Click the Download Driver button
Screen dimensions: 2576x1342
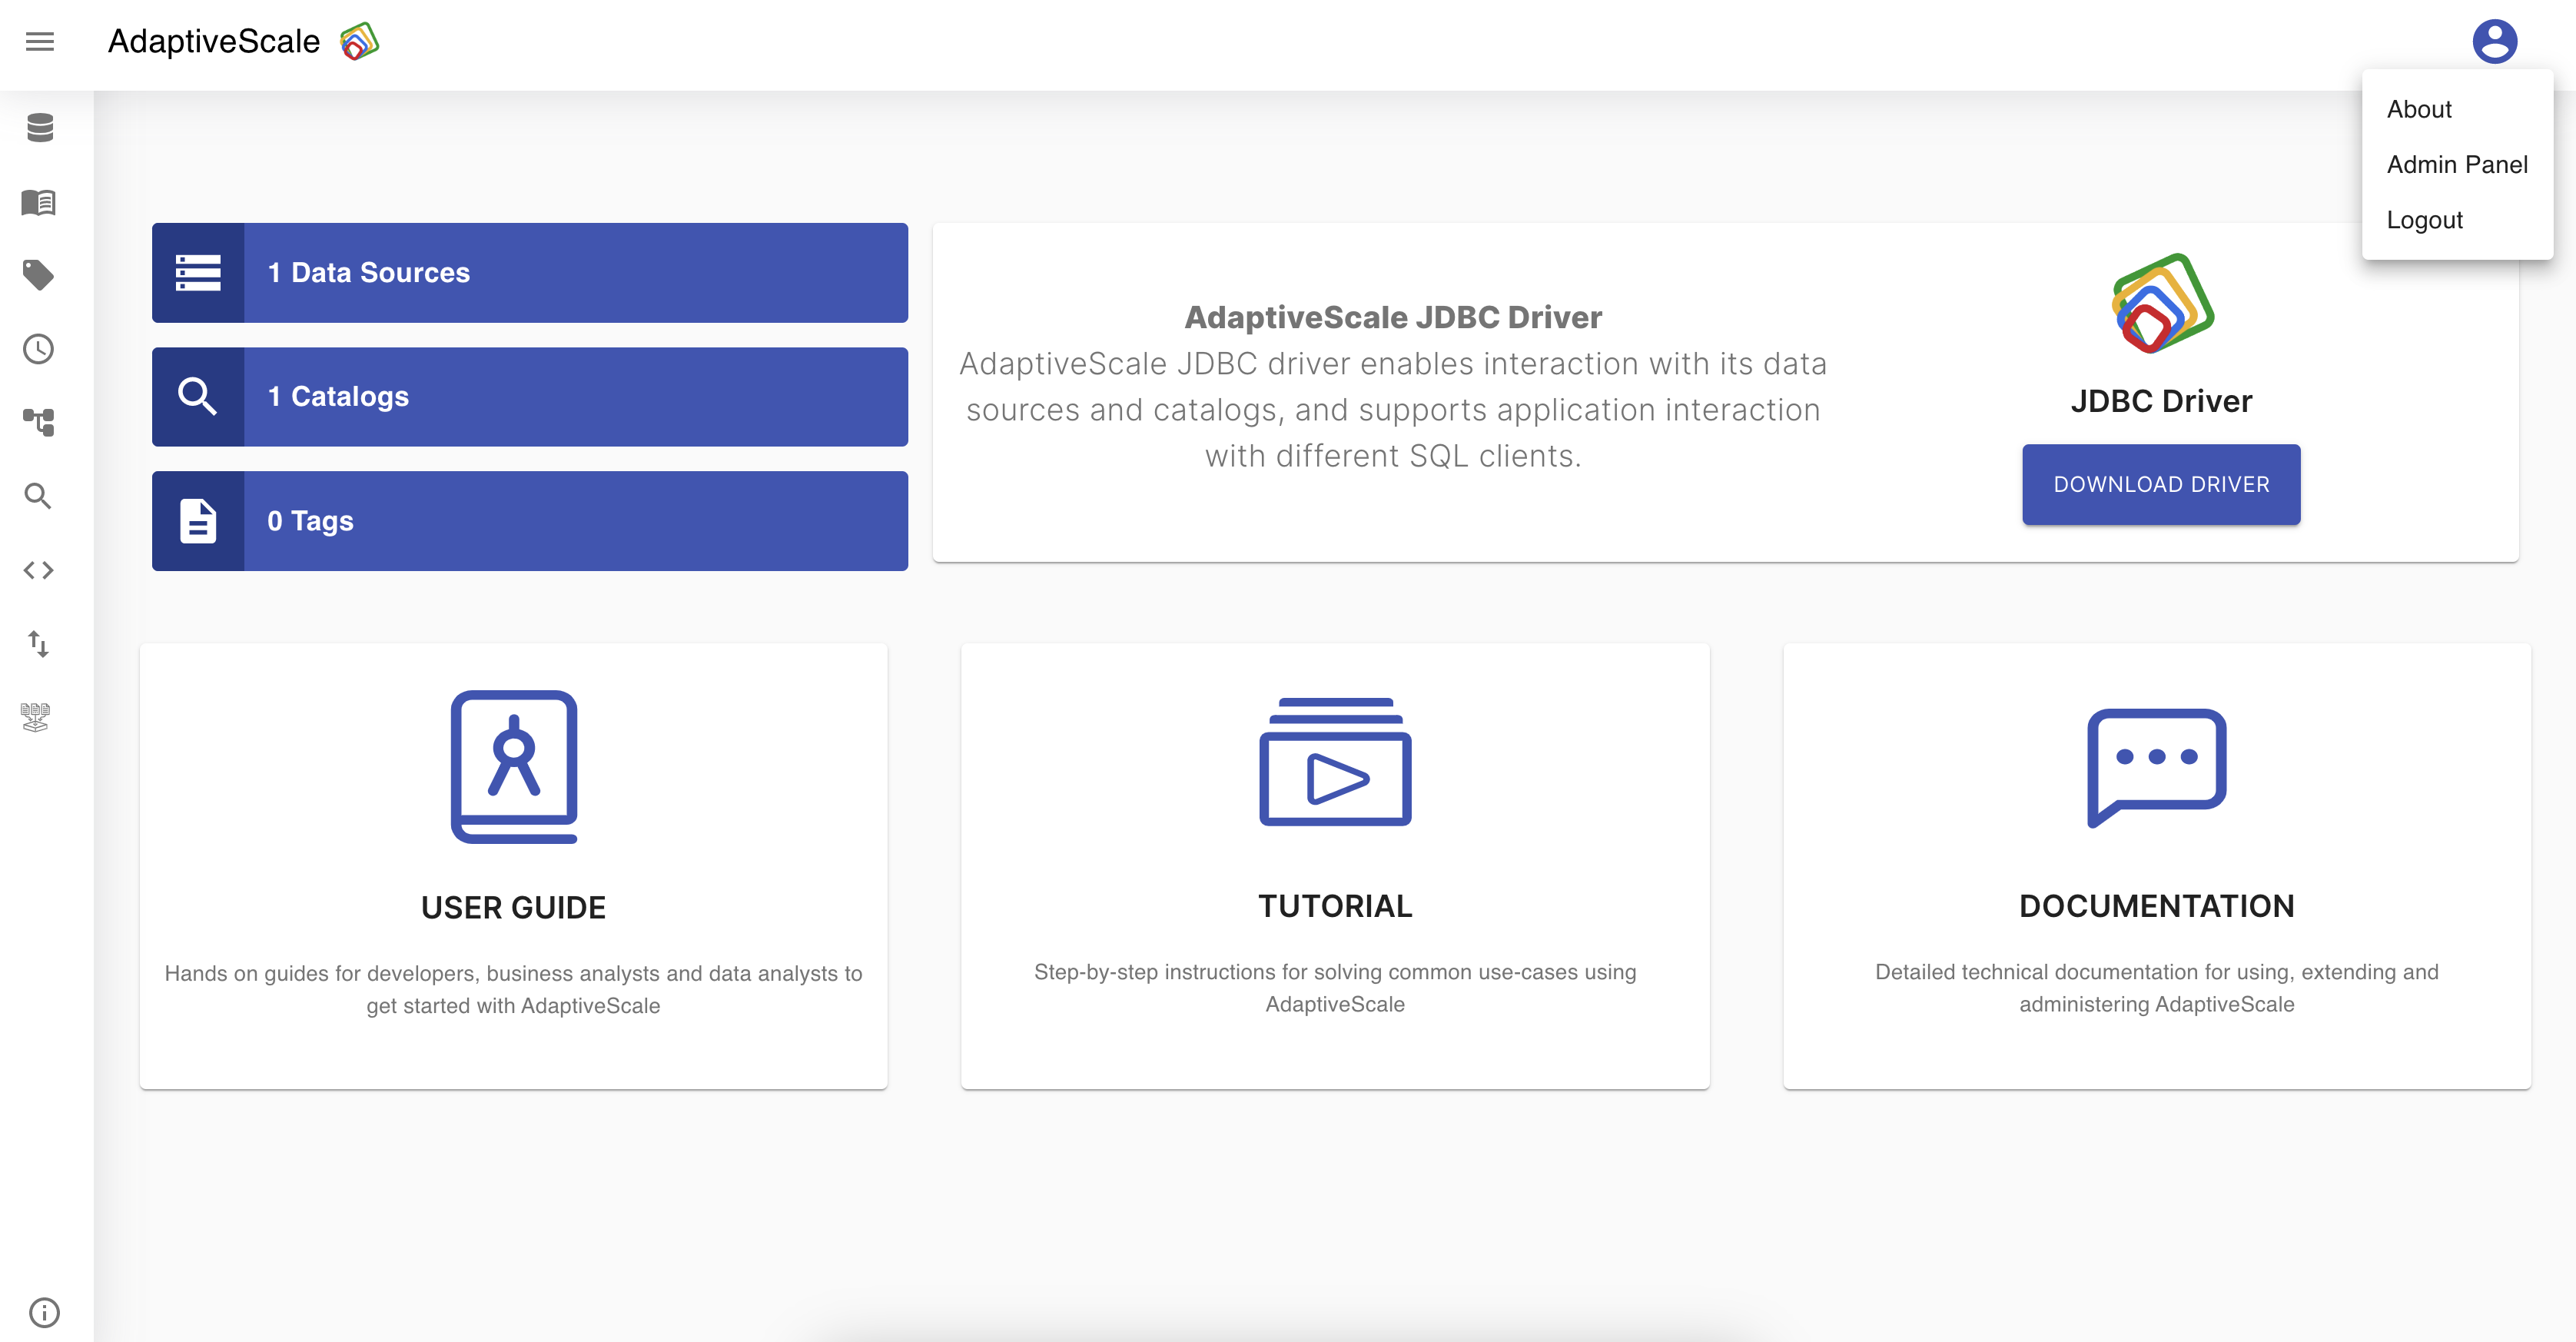tap(2161, 484)
